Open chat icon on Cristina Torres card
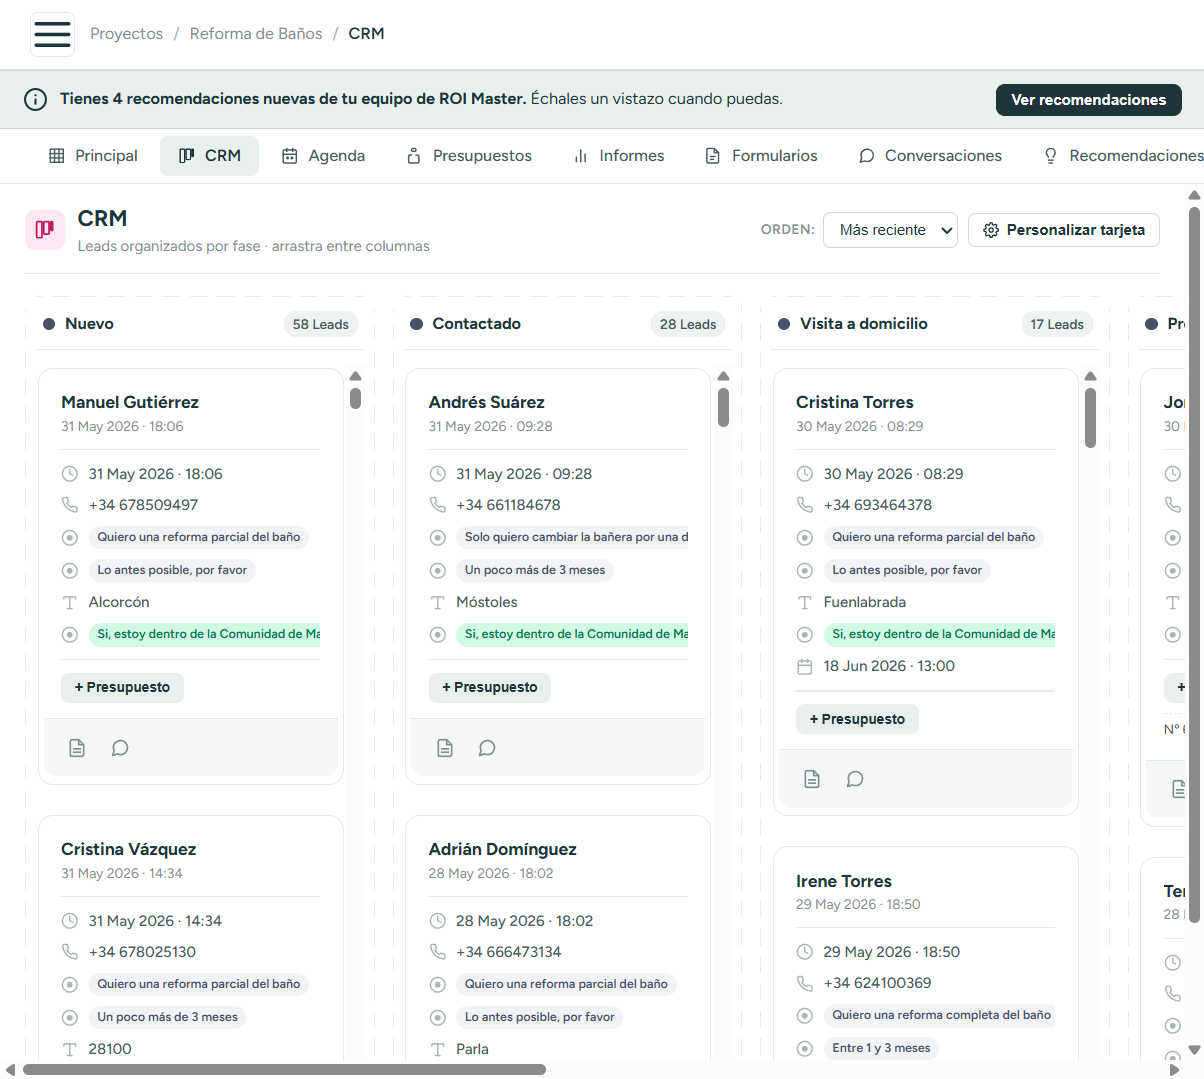This screenshot has width=1204, height=1079. pos(855,779)
